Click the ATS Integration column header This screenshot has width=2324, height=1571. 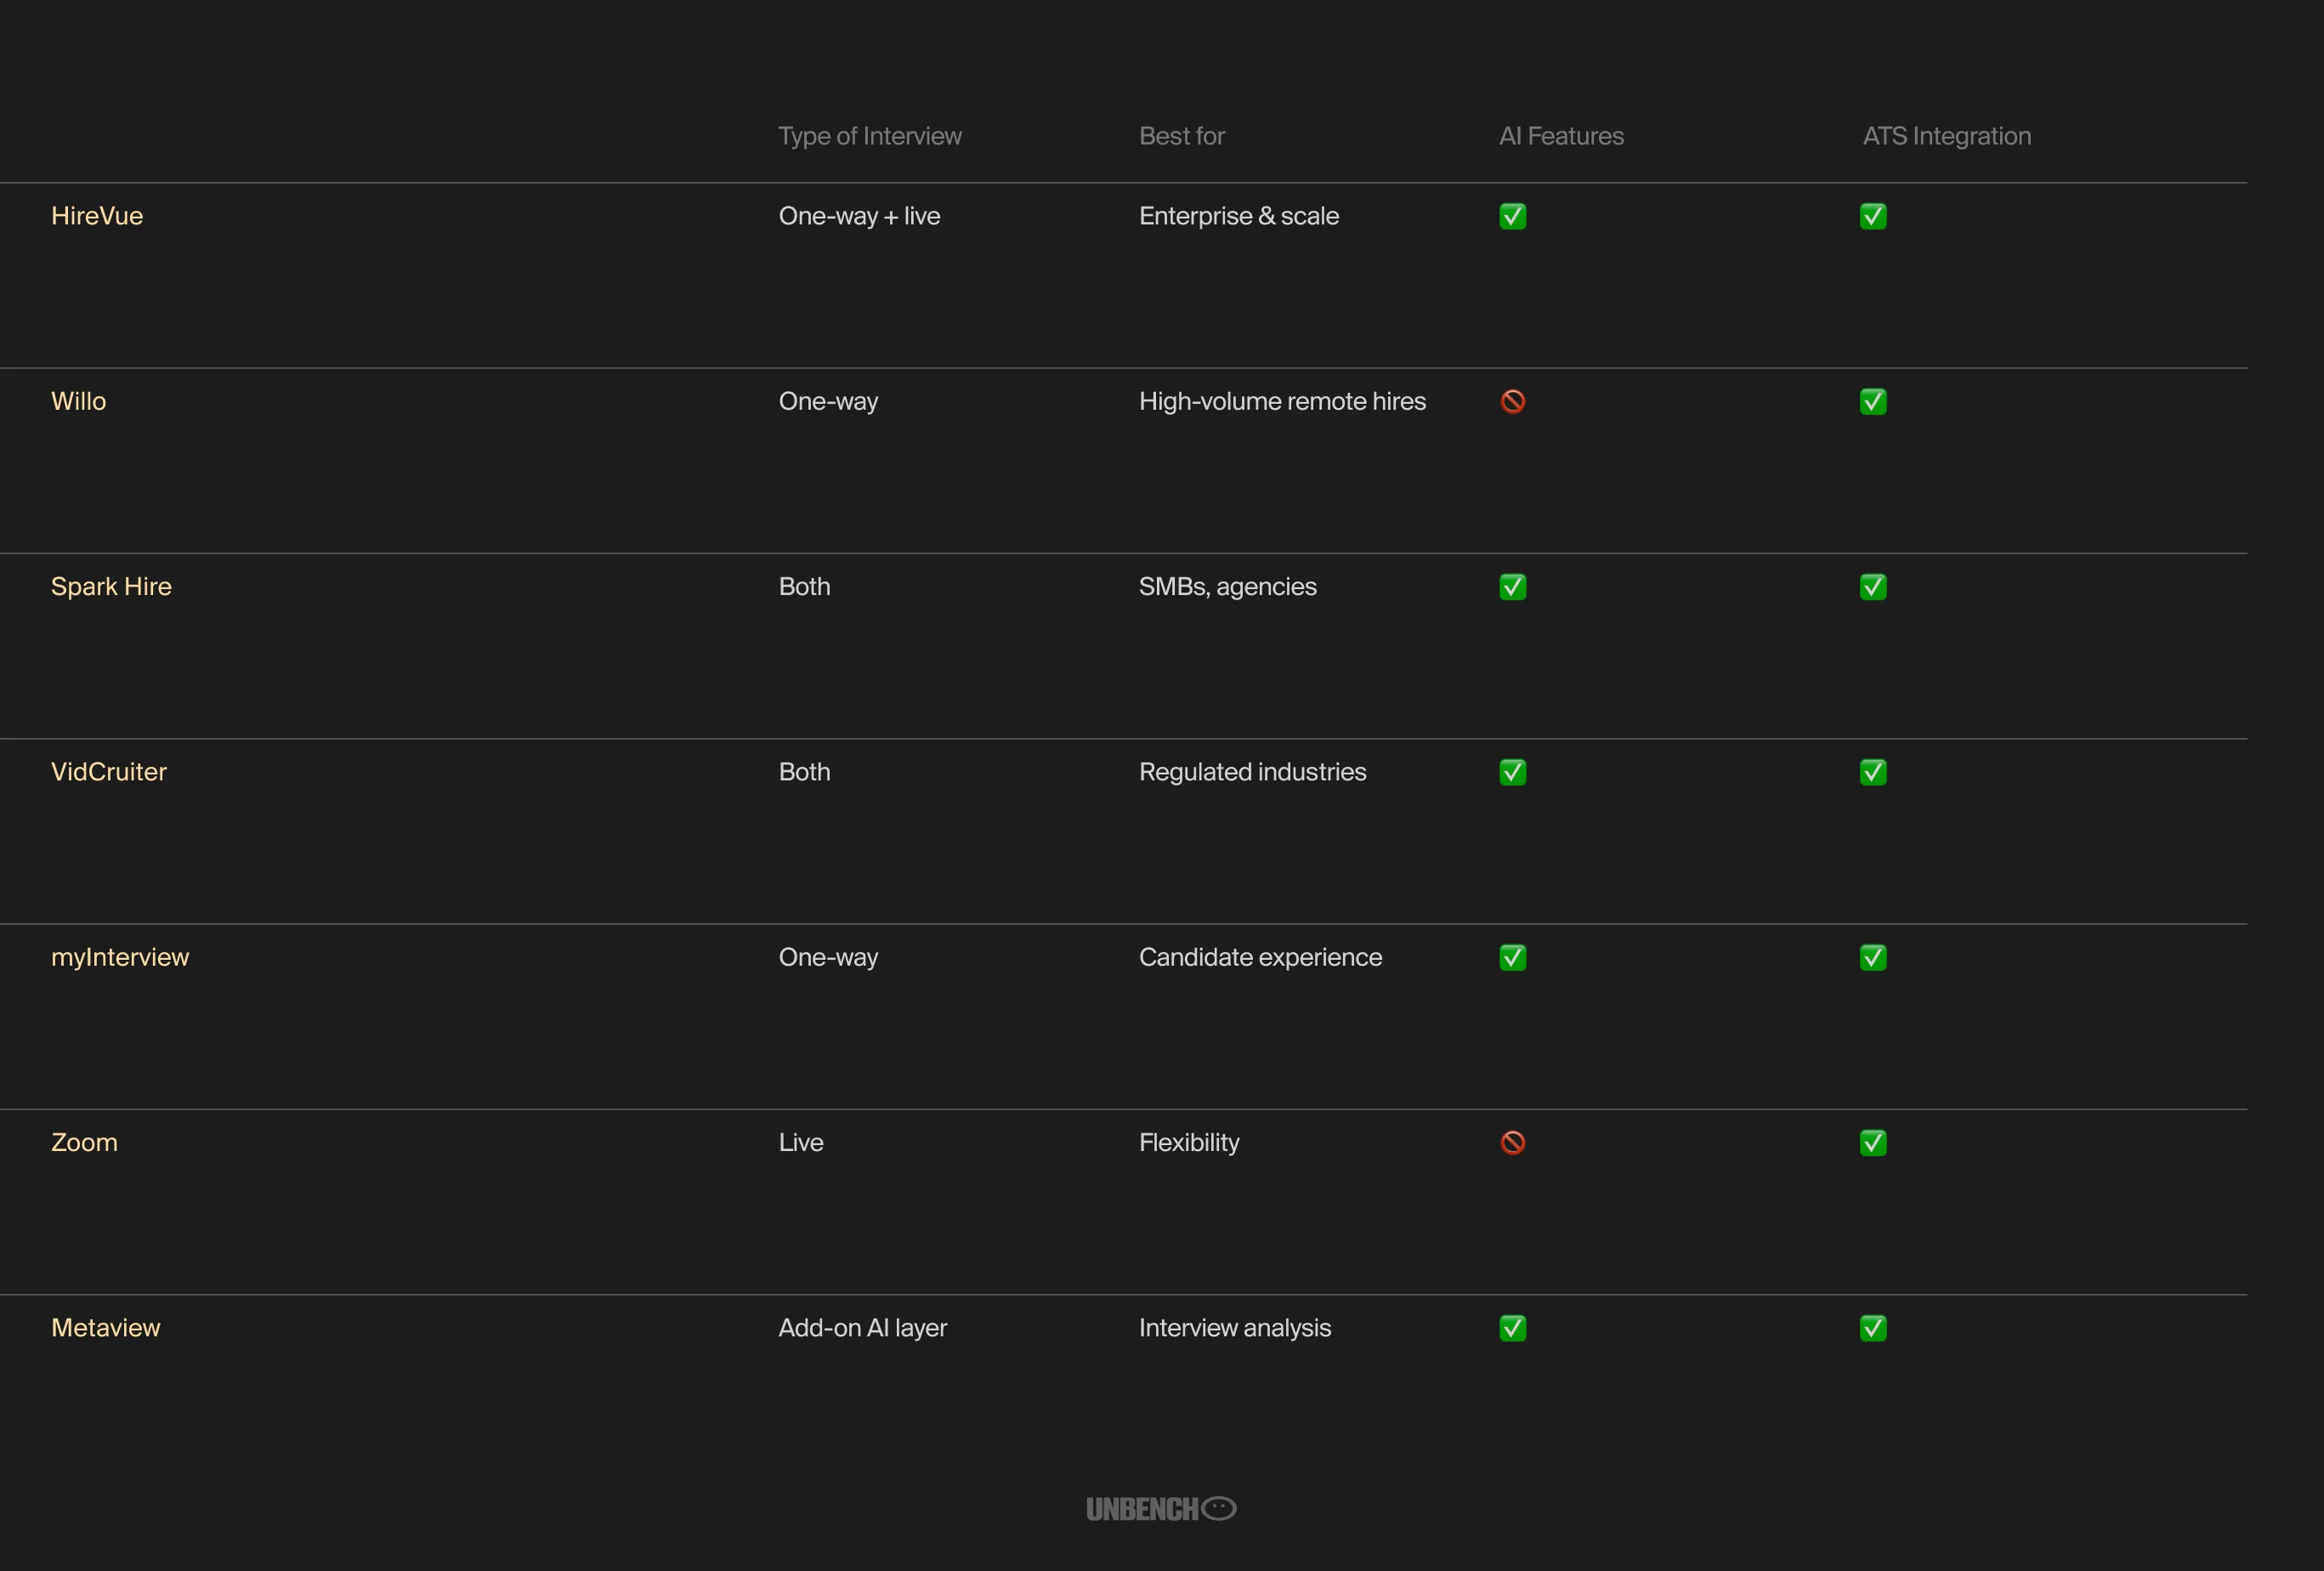(x=1946, y=136)
